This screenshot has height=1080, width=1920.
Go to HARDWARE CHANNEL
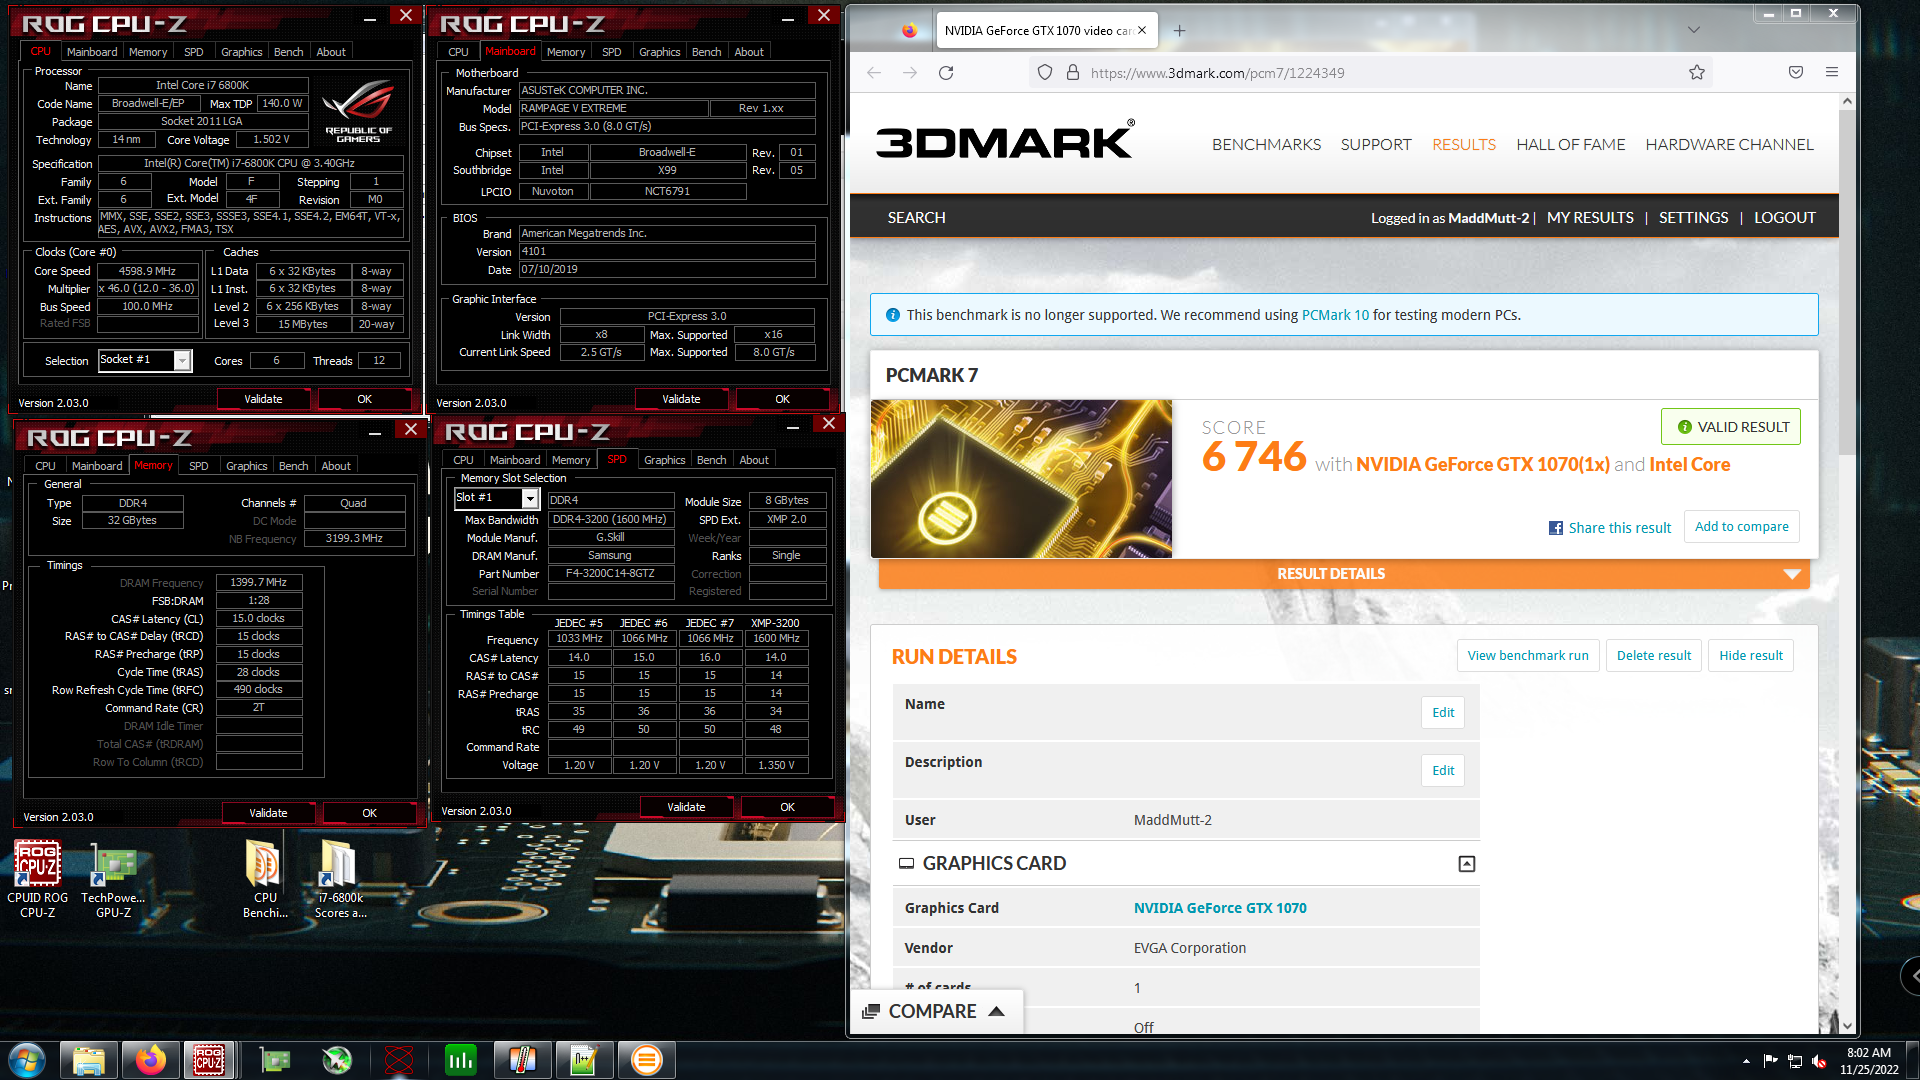click(x=1729, y=145)
